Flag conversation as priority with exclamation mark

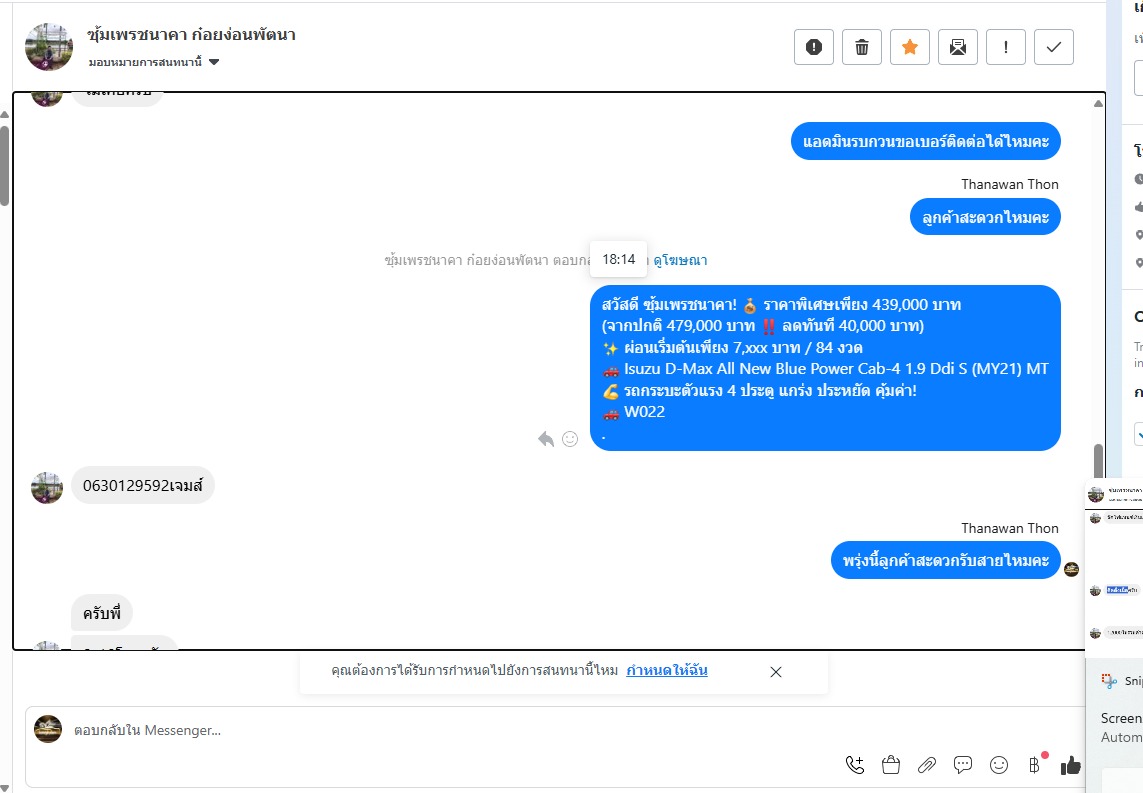(x=1006, y=47)
